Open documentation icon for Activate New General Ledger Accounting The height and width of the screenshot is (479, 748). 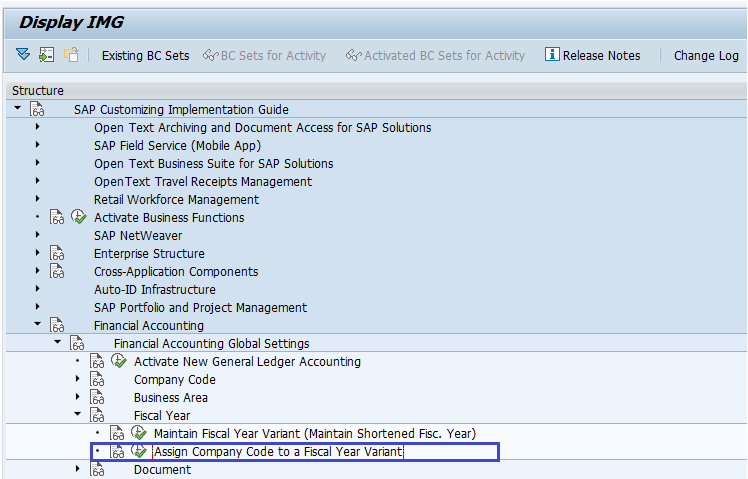97,362
